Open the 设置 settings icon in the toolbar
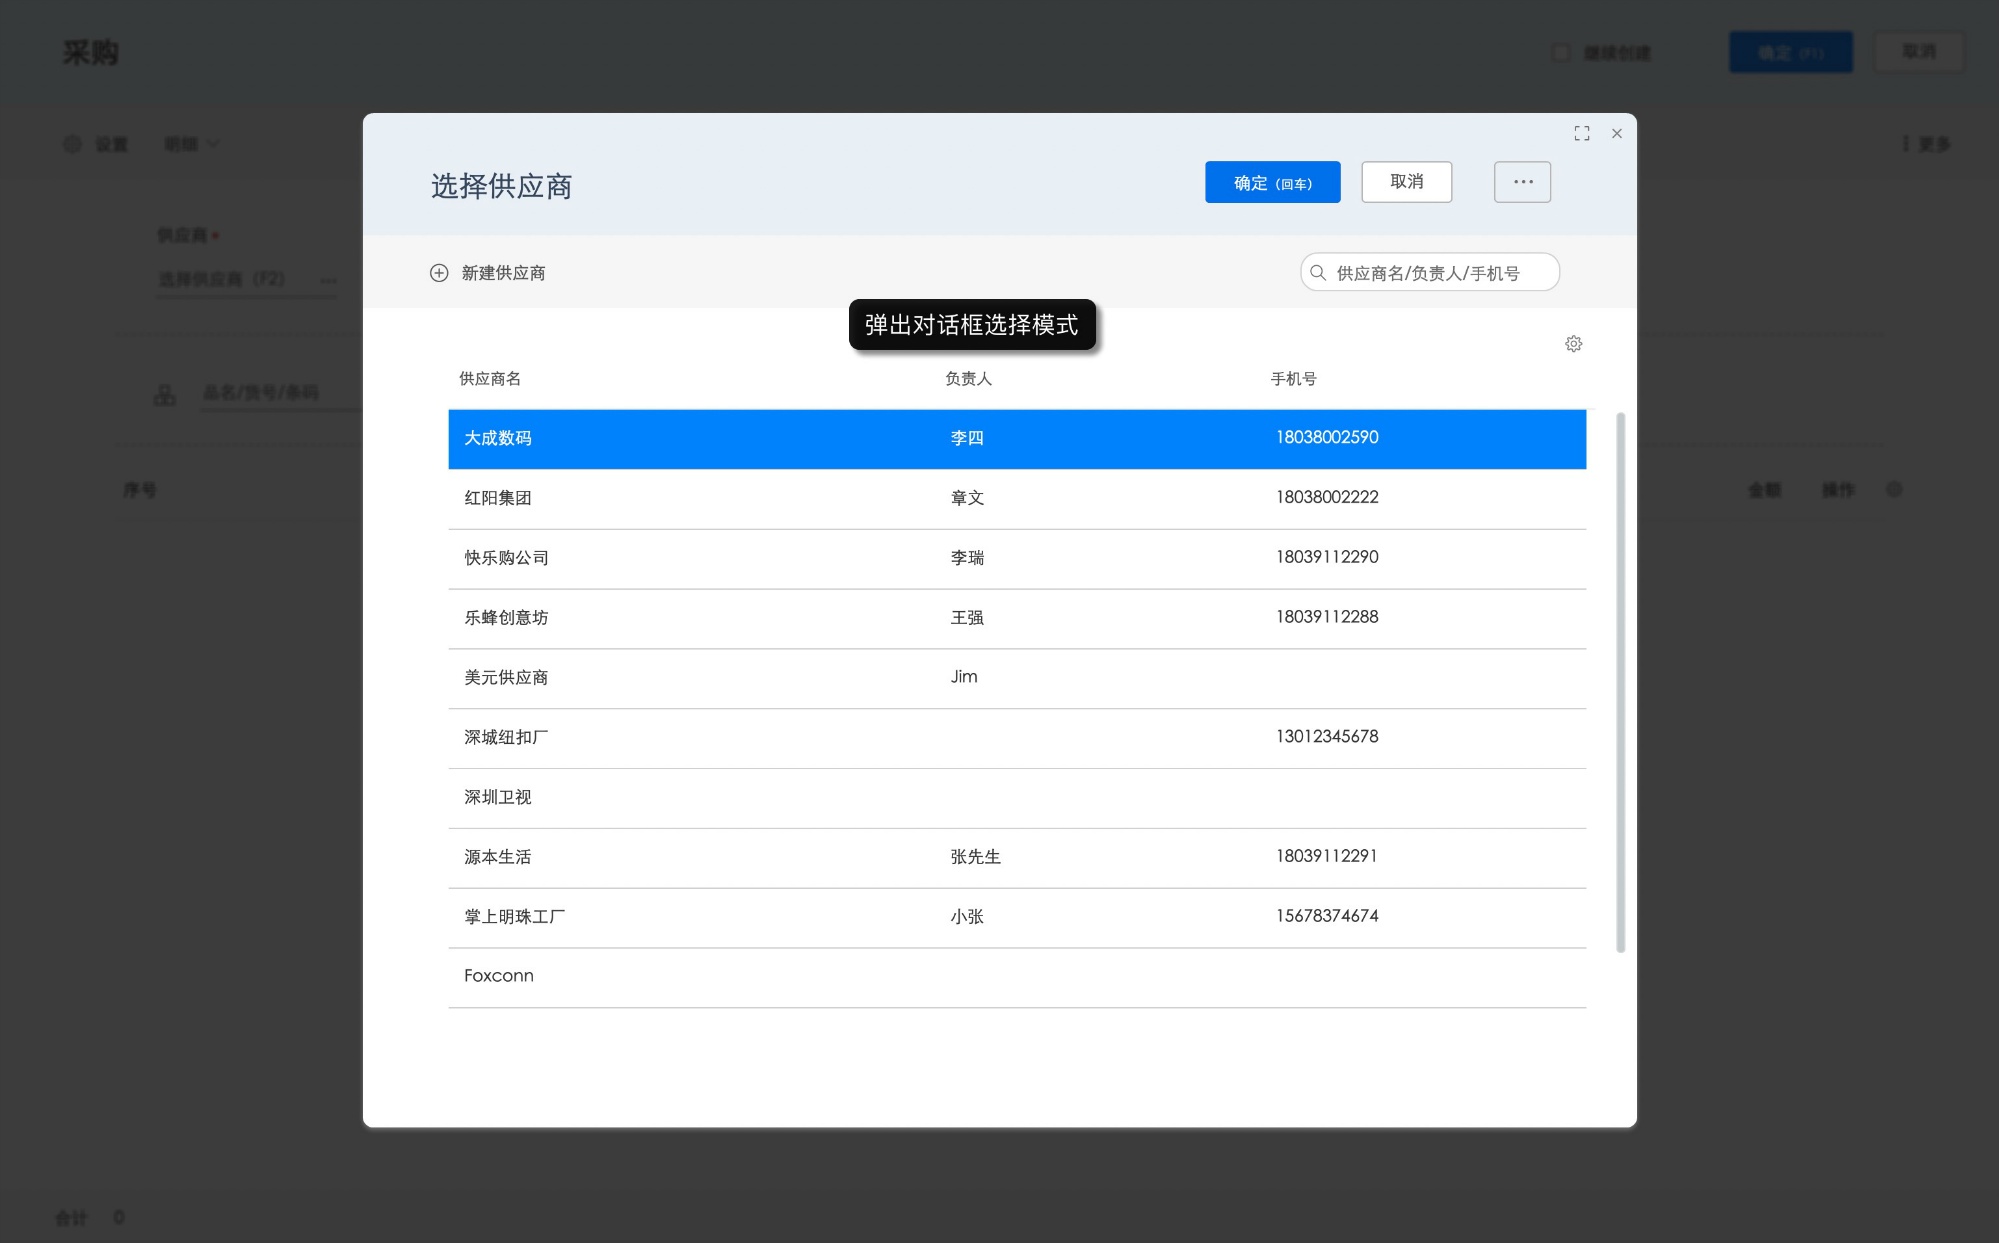Screen dimensions: 1999x1243 (71, 143)
